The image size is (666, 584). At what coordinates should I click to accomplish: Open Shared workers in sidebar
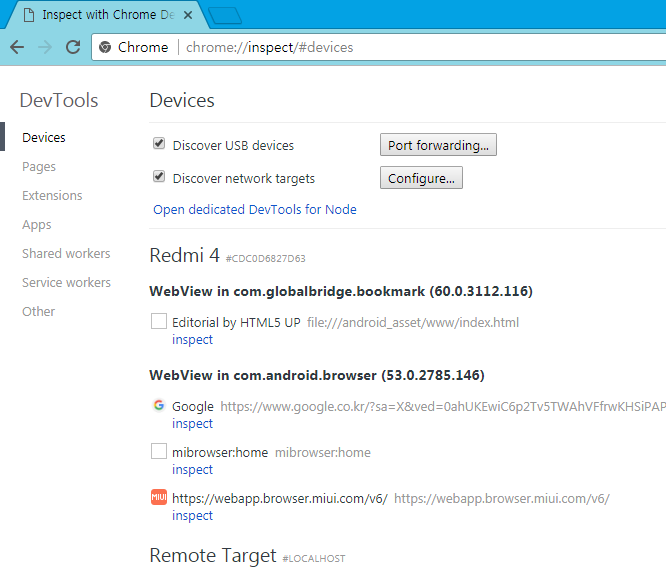pyautogui.click(x=66, y=253)
